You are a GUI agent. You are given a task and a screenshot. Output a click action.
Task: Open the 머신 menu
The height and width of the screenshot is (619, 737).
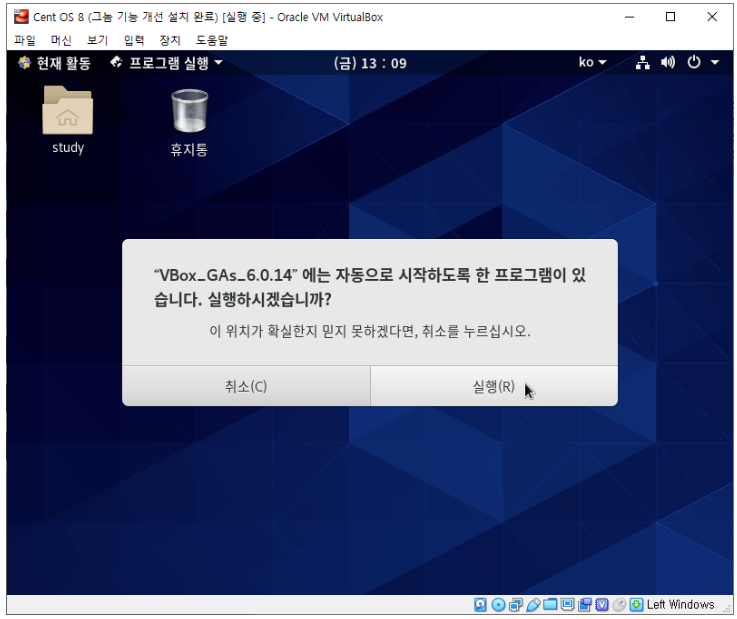[x=61, y=40]
